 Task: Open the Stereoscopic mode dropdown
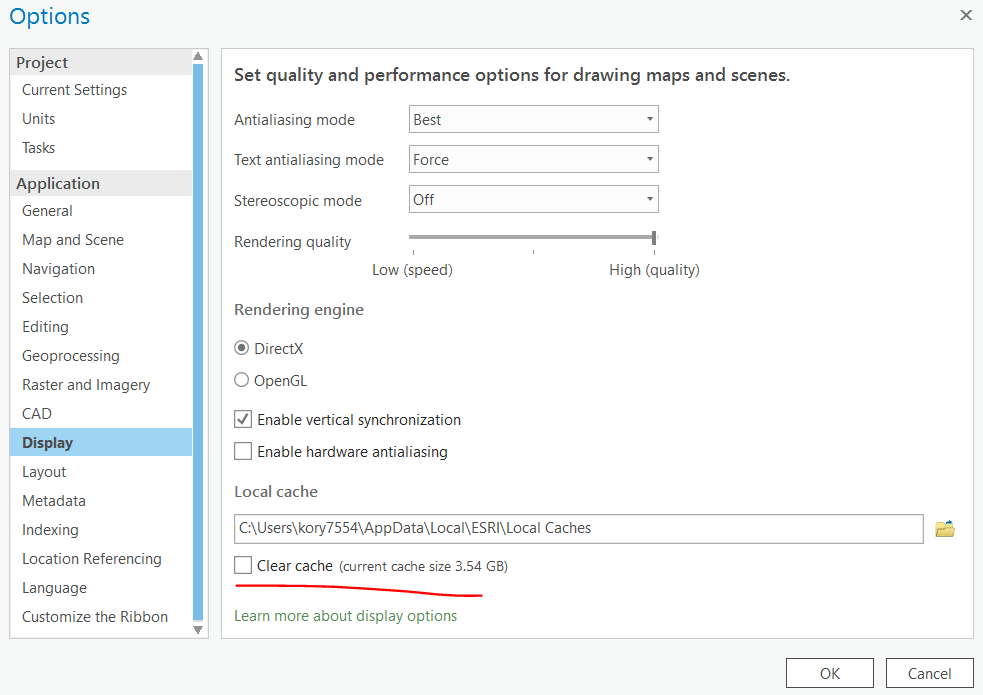(533, 200)
